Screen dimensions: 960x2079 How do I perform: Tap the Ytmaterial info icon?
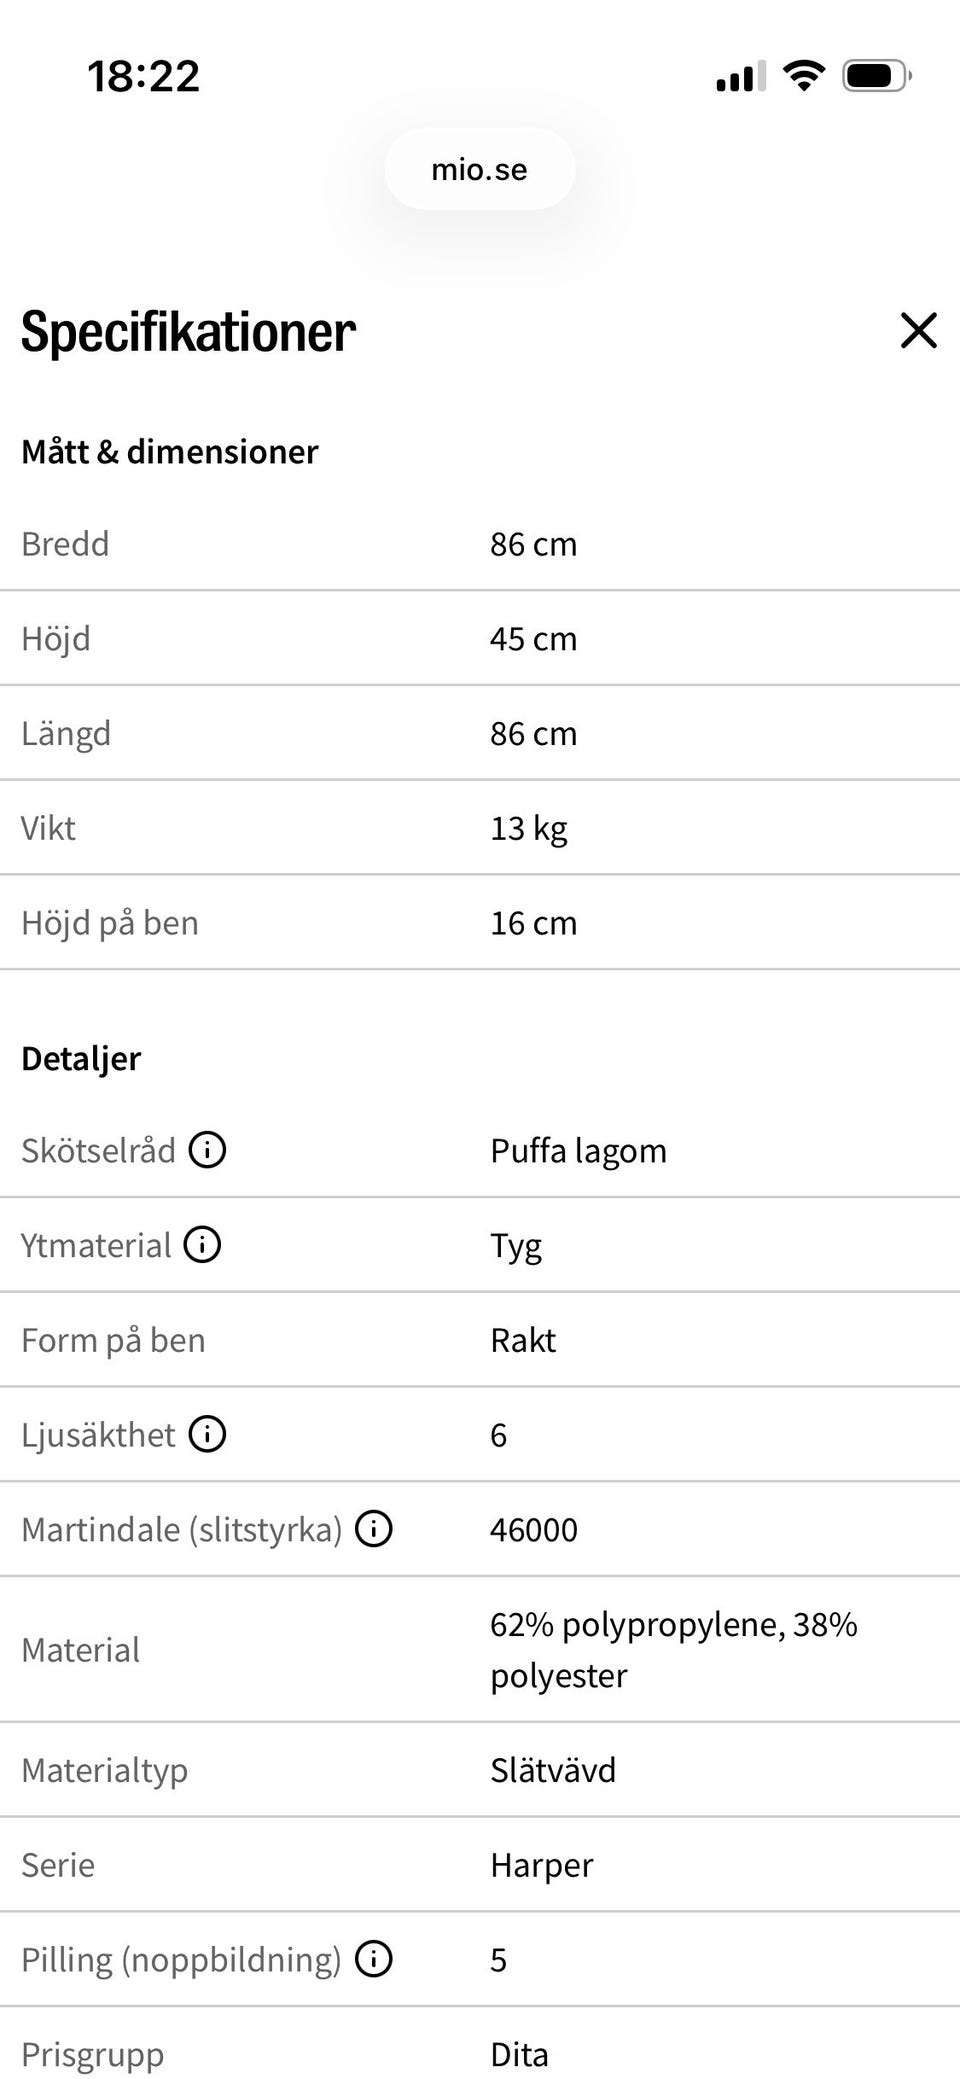coord(202,1245)
